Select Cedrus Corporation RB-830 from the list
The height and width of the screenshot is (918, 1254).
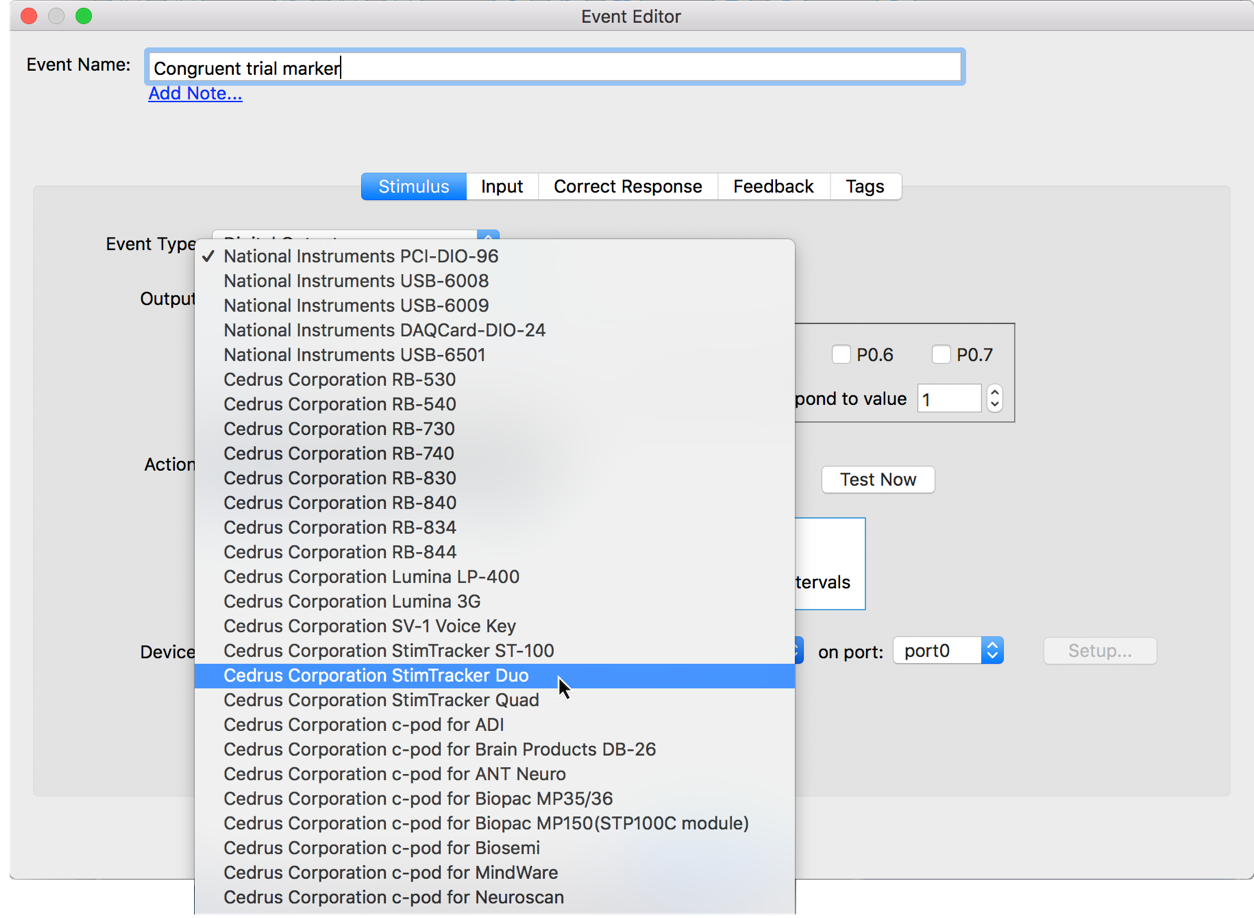340,478
